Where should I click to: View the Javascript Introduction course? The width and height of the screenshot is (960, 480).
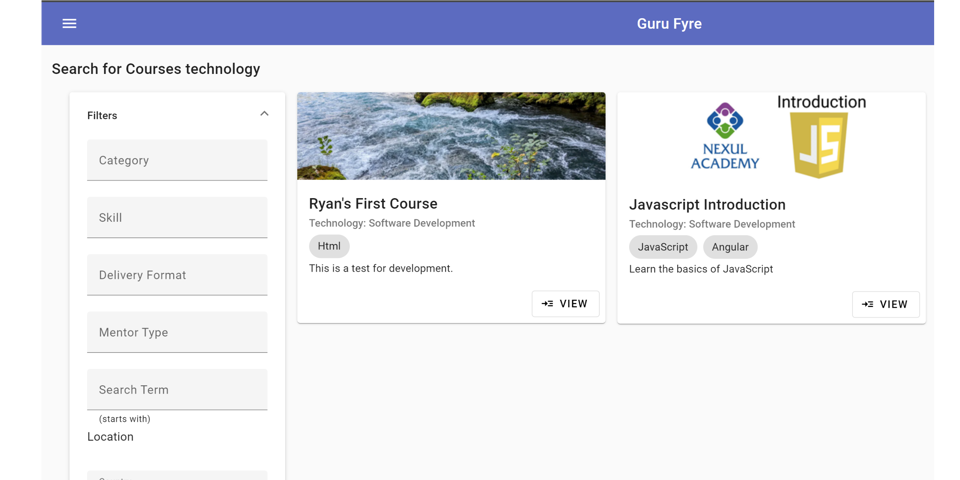[885, 304]
